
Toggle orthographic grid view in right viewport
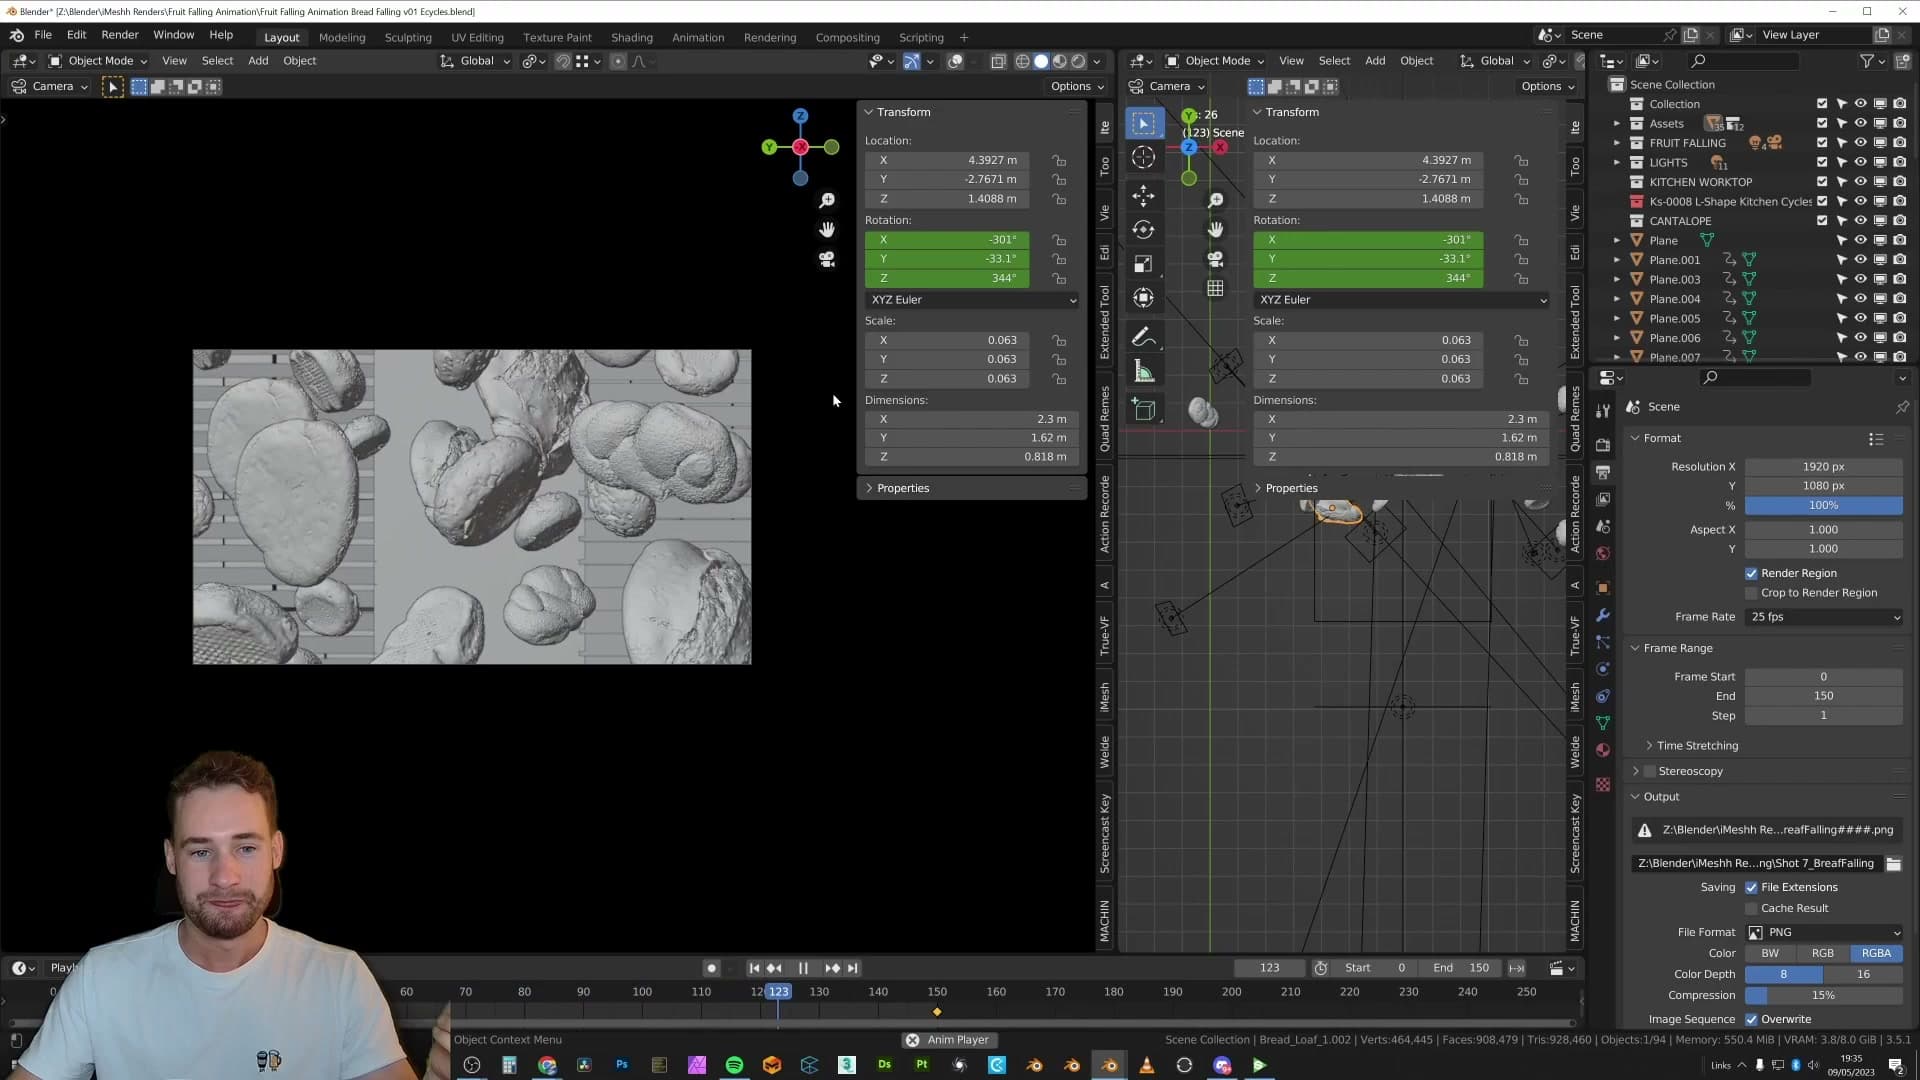click(1215, 288)
